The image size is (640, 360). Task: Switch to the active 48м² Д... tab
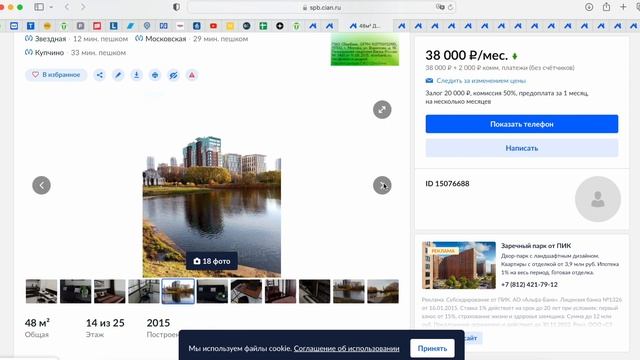365,26
